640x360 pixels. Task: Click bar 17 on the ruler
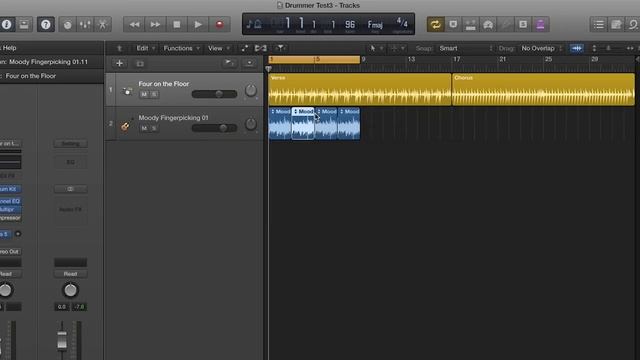(x=456, y=60)
